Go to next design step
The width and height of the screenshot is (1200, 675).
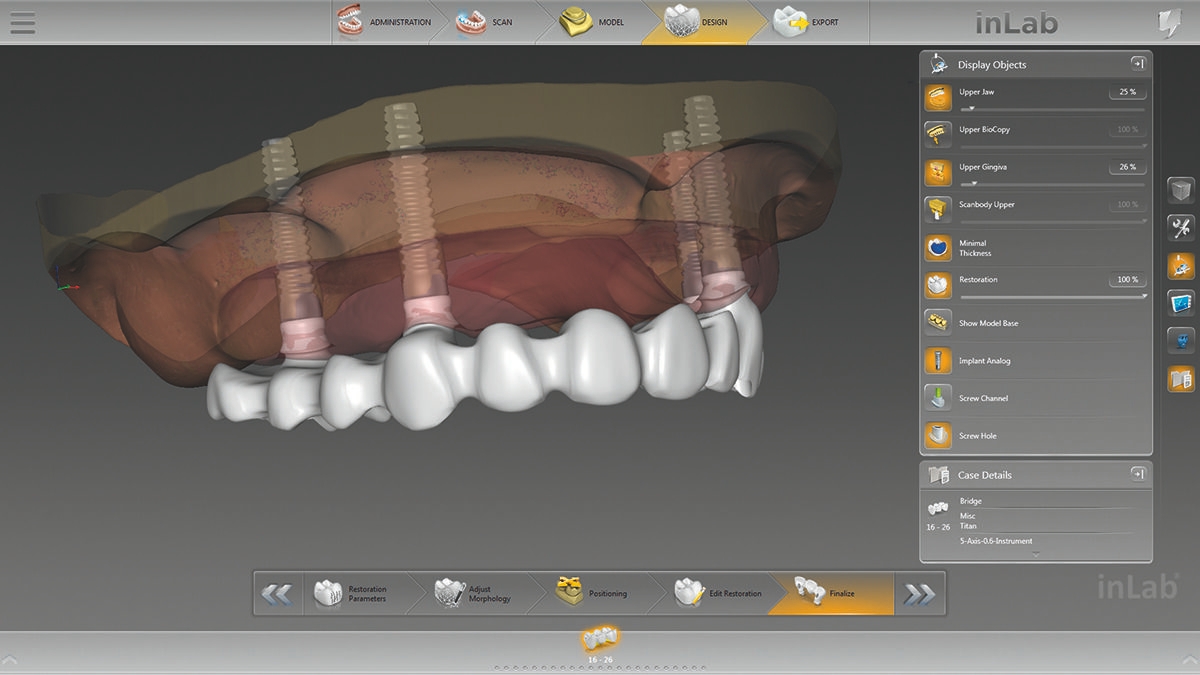tap(919, 594)
